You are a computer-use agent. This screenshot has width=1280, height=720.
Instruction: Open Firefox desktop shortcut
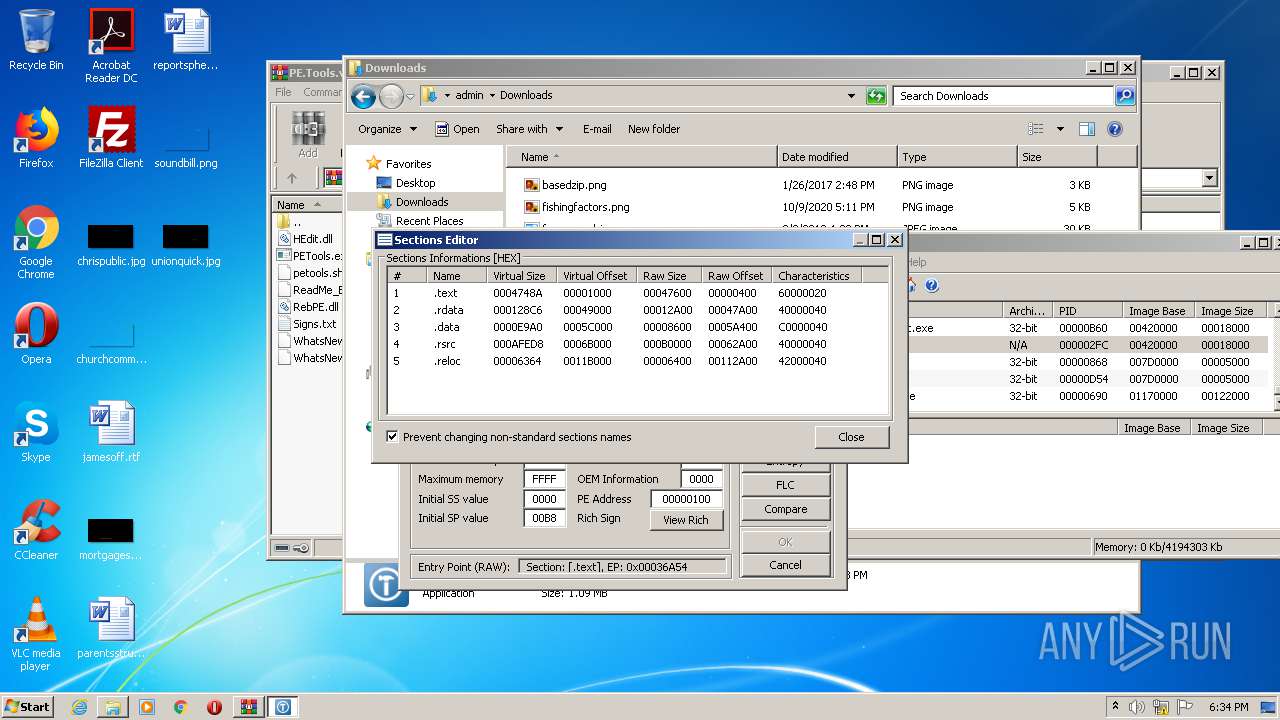(x=36, y=138)
